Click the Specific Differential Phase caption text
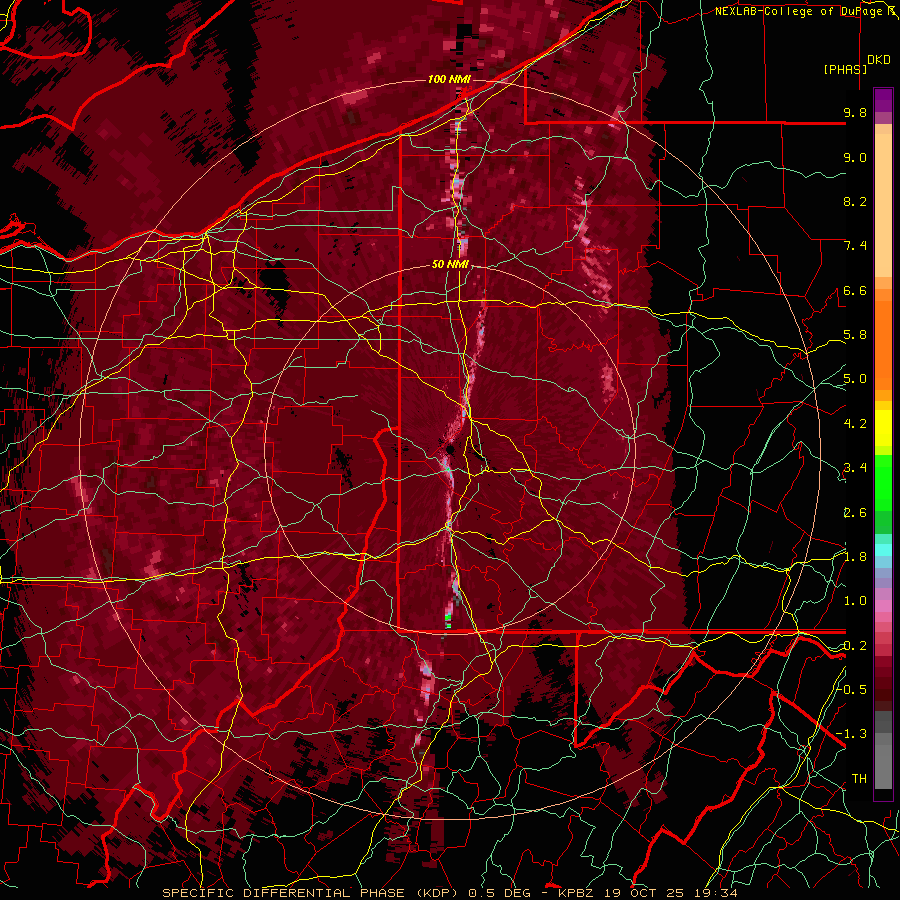Screen dimensions: 900x900 tap(450, 893)
